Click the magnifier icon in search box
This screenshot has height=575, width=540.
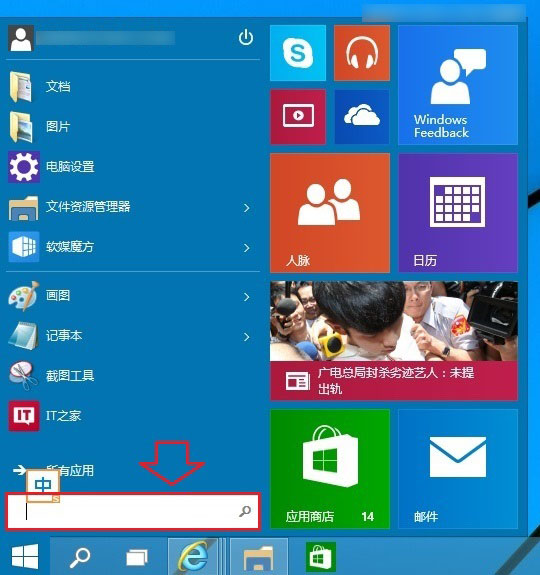coord(245,511)
